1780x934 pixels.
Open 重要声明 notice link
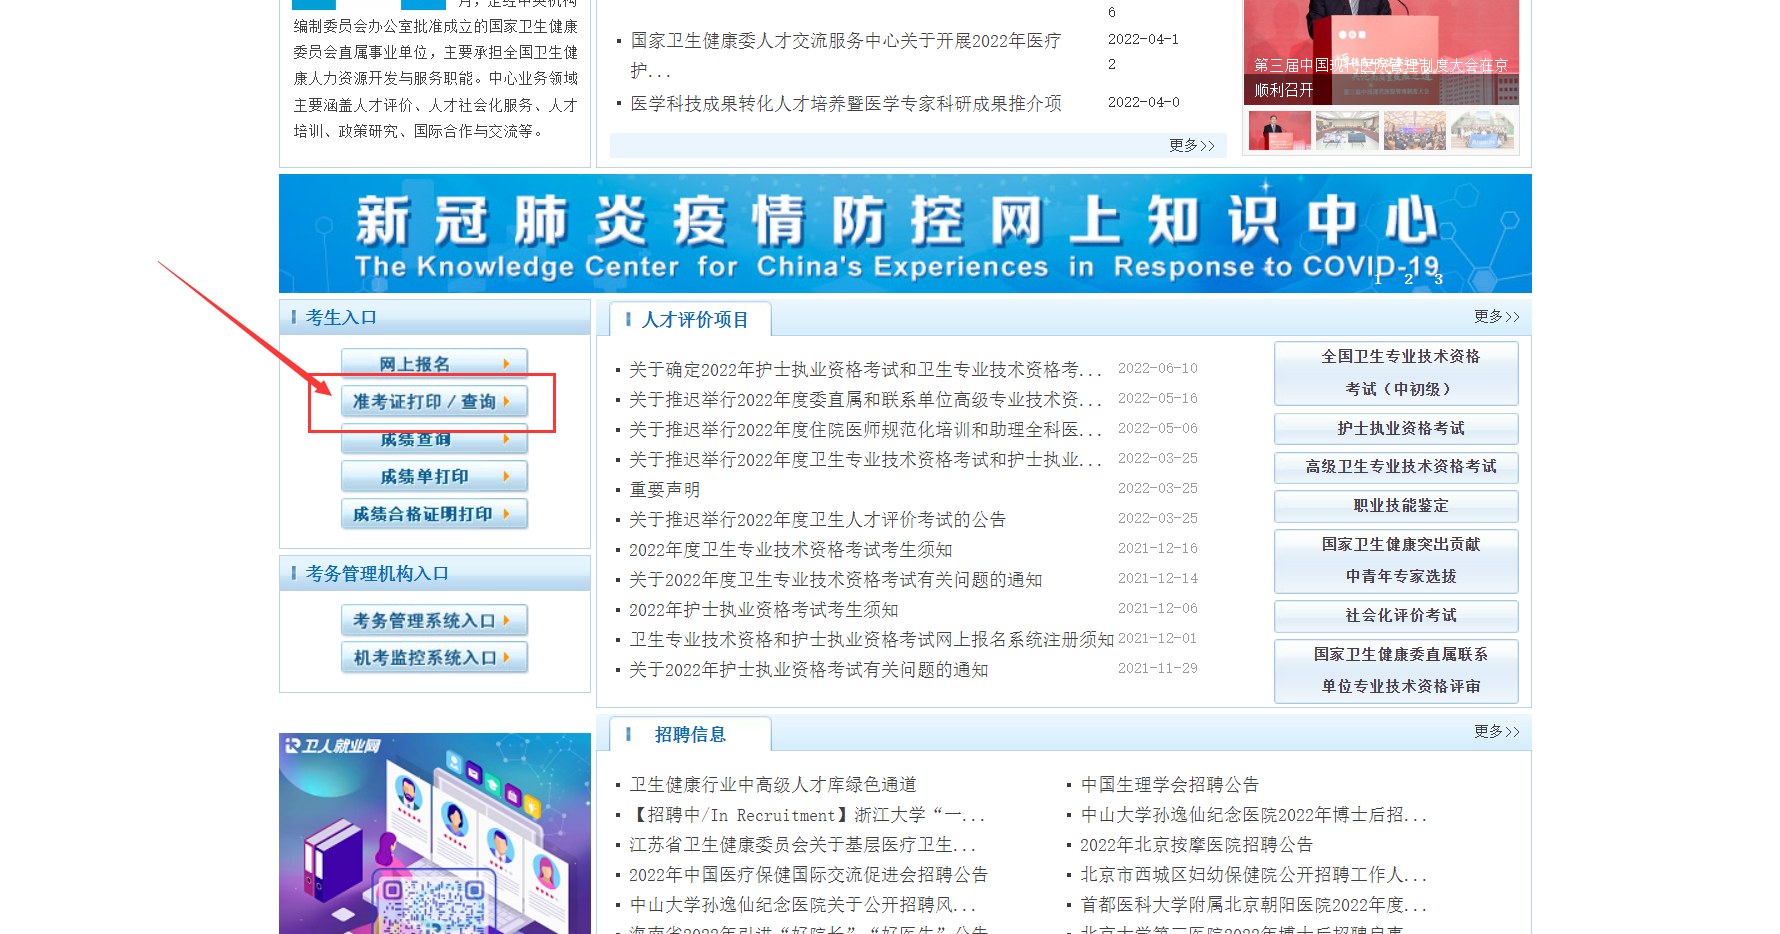[664, 490]
